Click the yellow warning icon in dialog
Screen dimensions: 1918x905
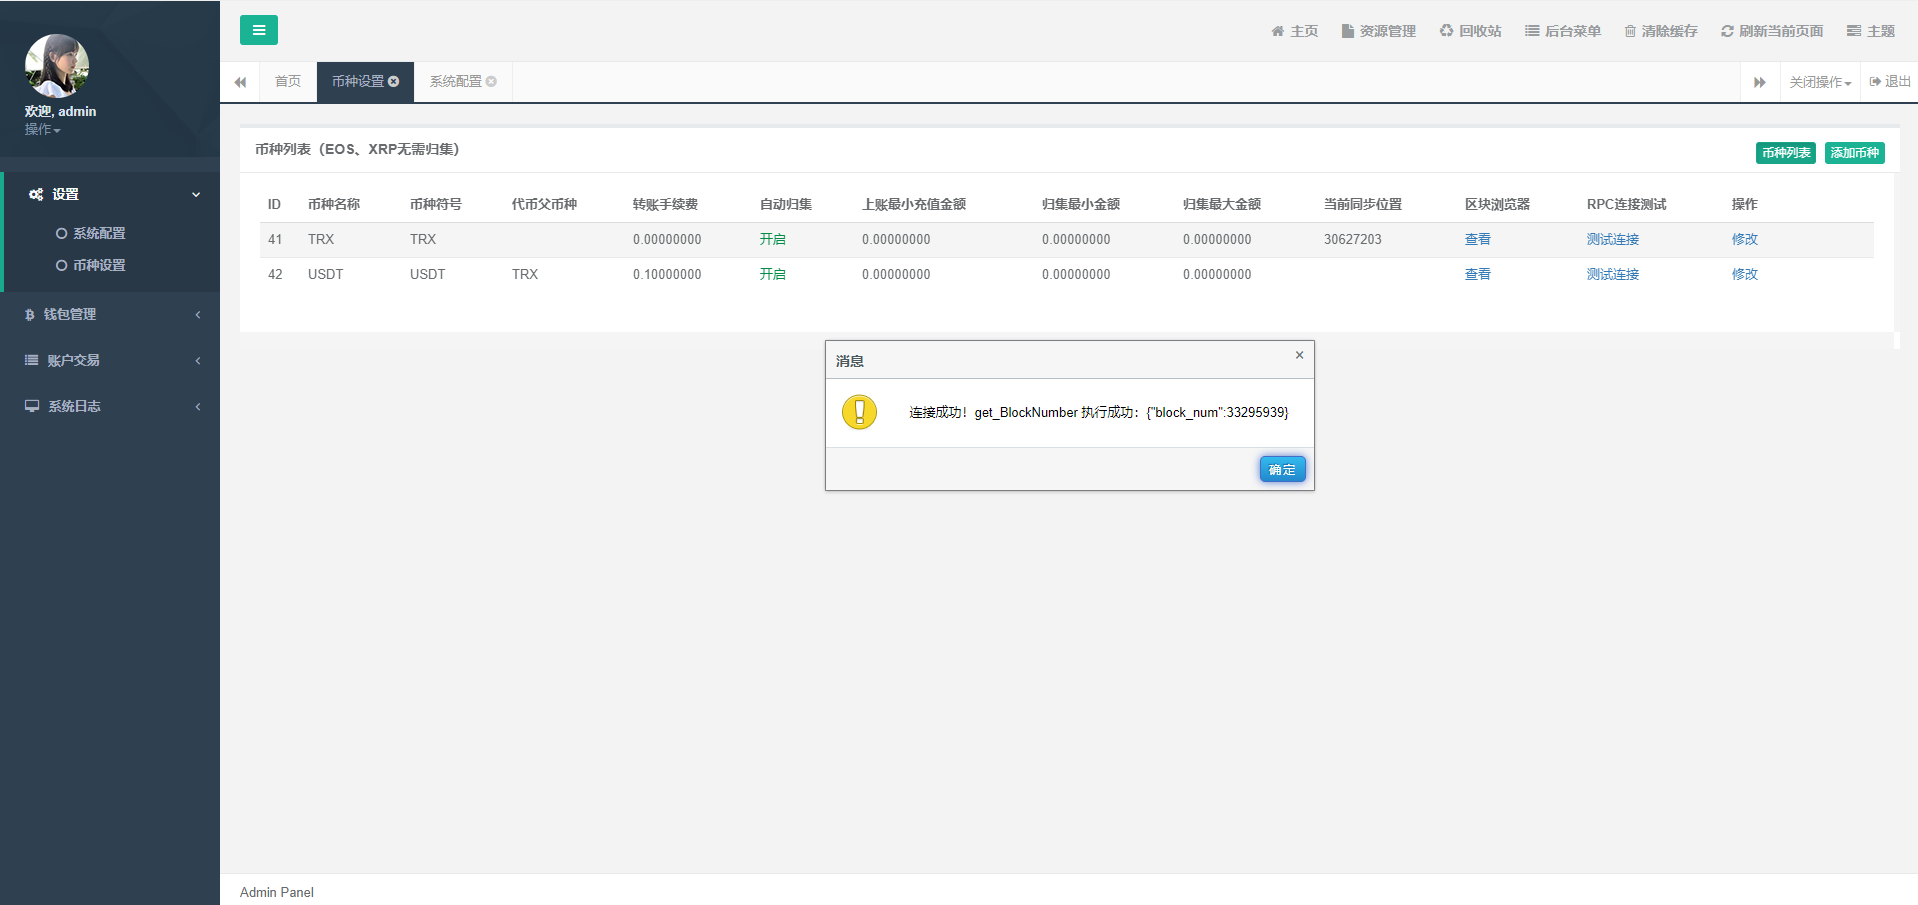(x=859, y=412)
